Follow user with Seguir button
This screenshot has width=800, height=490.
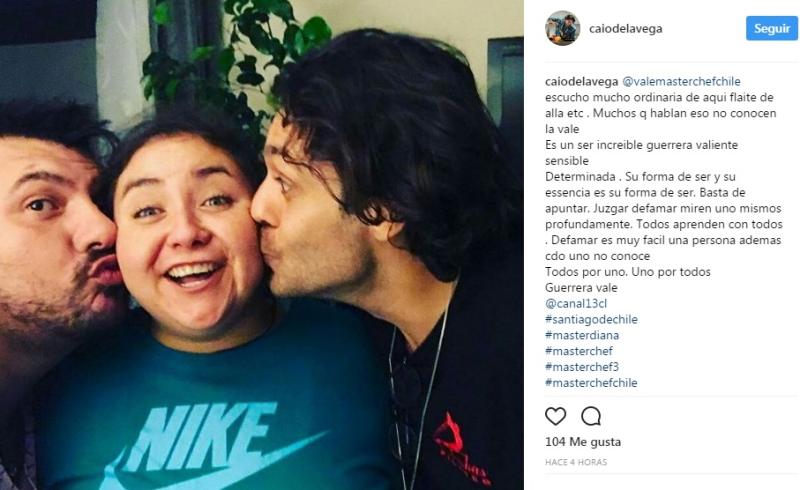(771, 28)
